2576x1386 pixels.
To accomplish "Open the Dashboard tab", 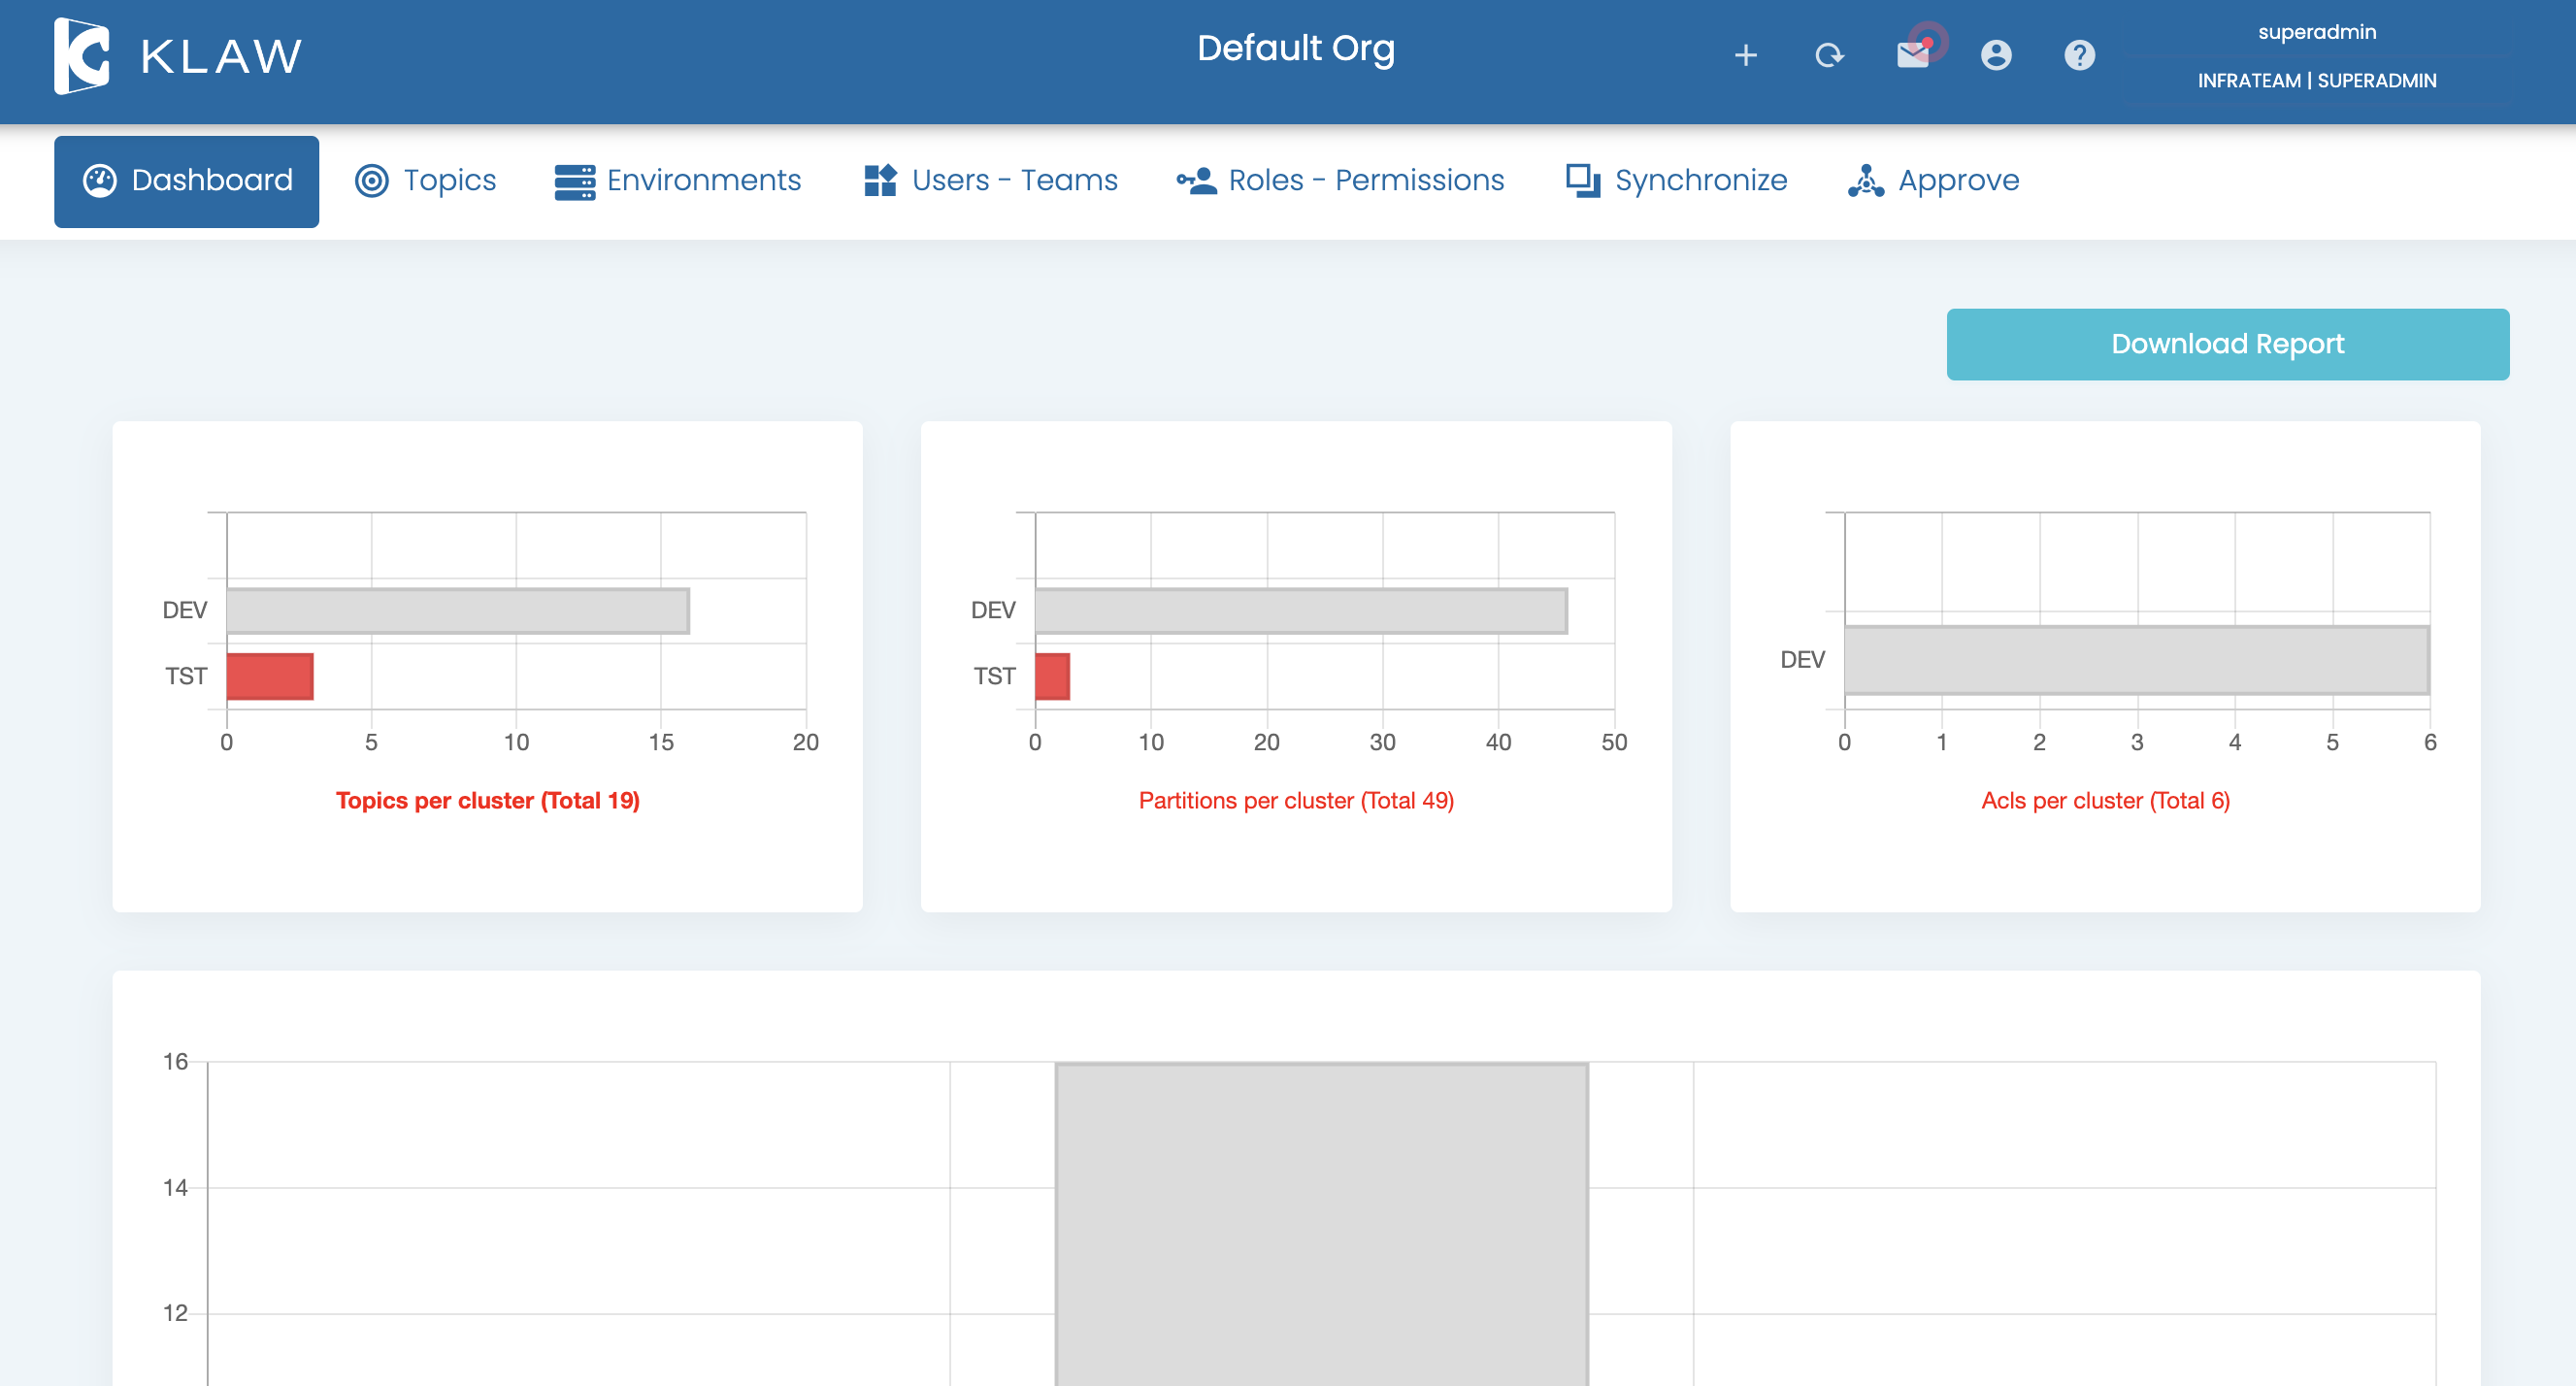I will (x=187, y=181).
